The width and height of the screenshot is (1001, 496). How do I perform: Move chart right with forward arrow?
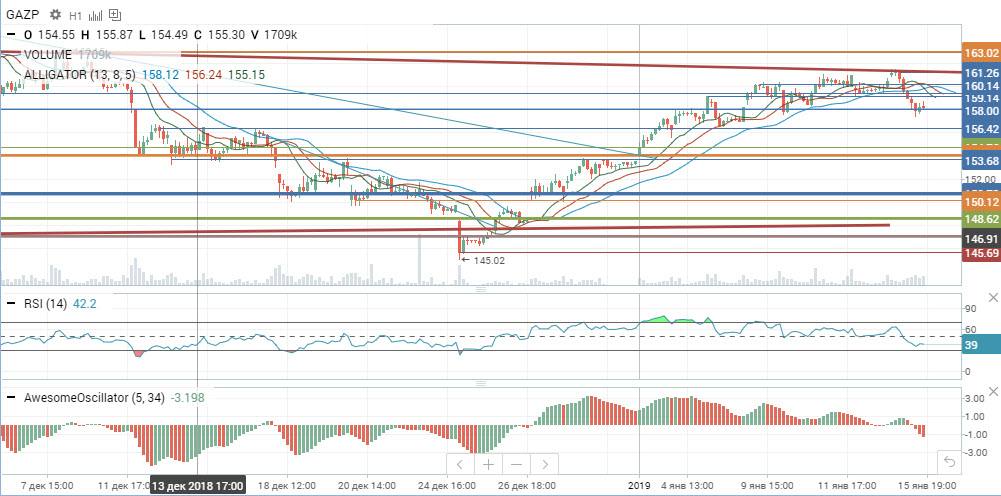pyautogui.click(x=545, y=464)
